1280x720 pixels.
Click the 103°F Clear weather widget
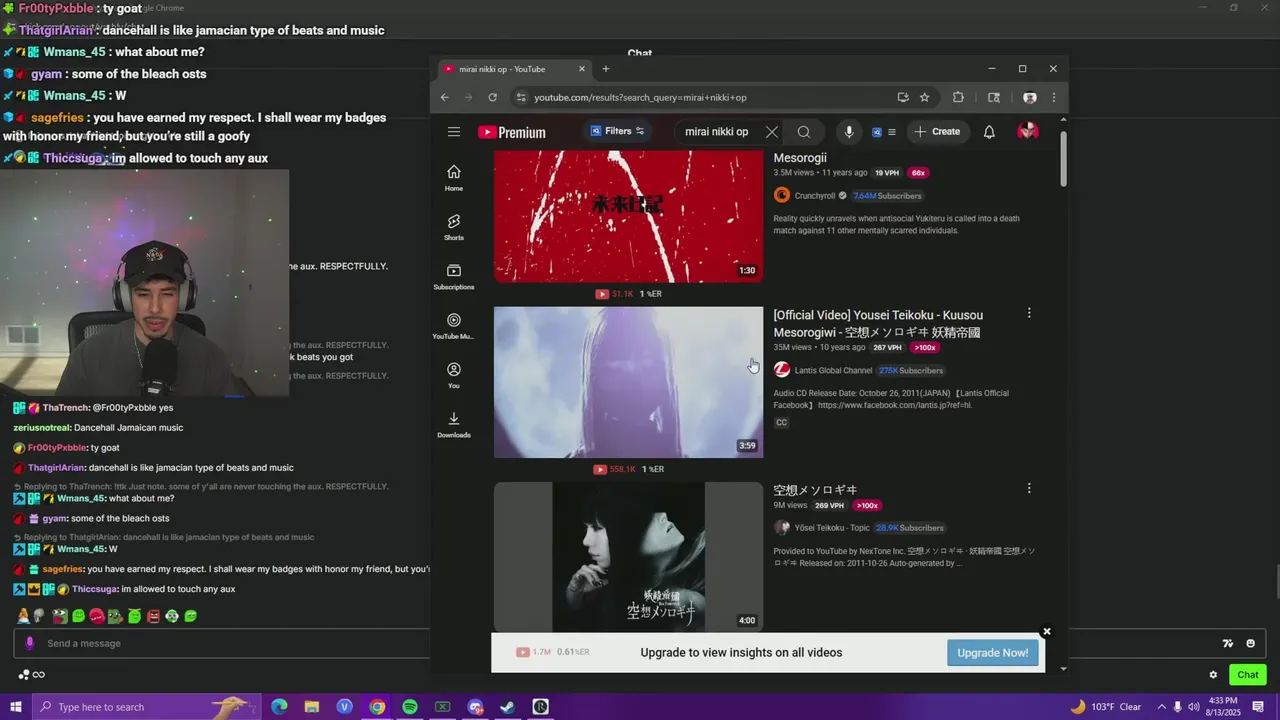tap(1105, 707)
